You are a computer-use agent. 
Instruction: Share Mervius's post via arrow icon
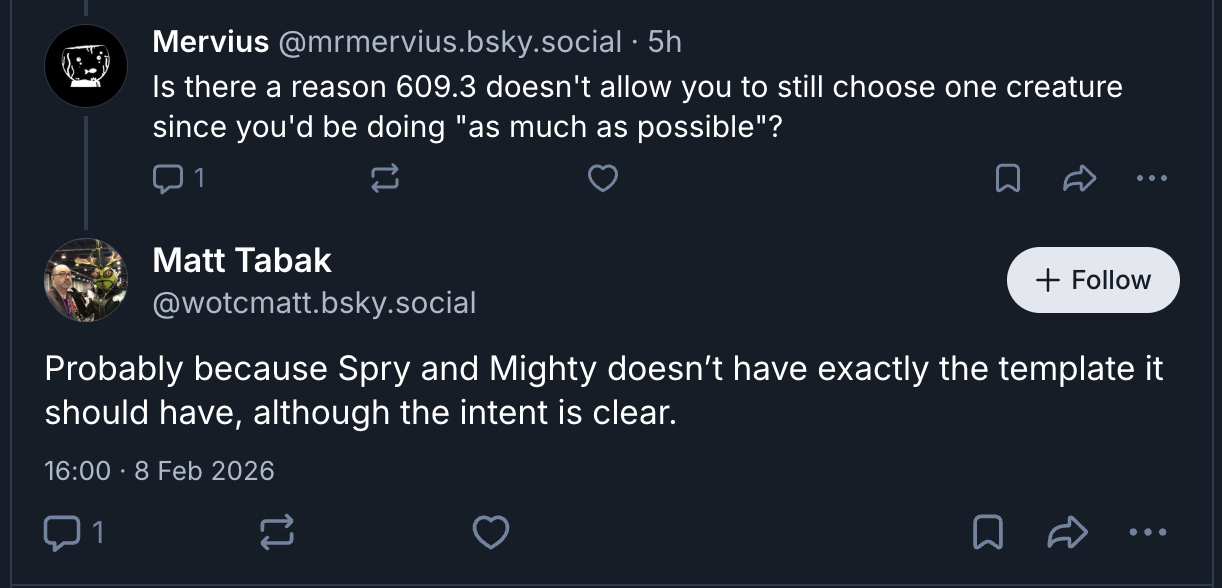pyautogui.click(x=1080, y=179)
